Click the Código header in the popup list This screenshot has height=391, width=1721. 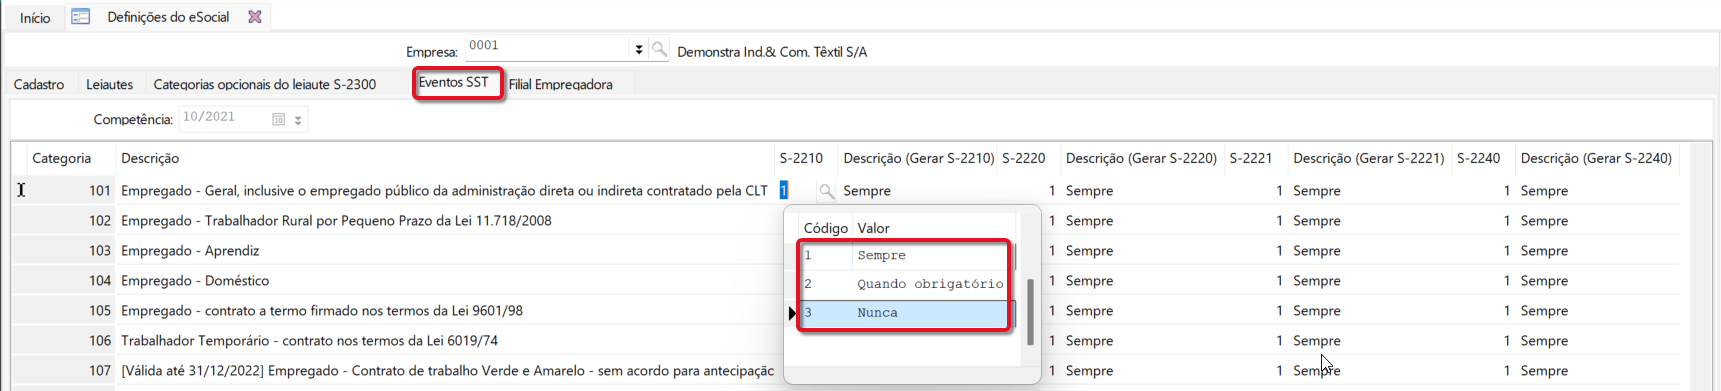tap(825, 228)
